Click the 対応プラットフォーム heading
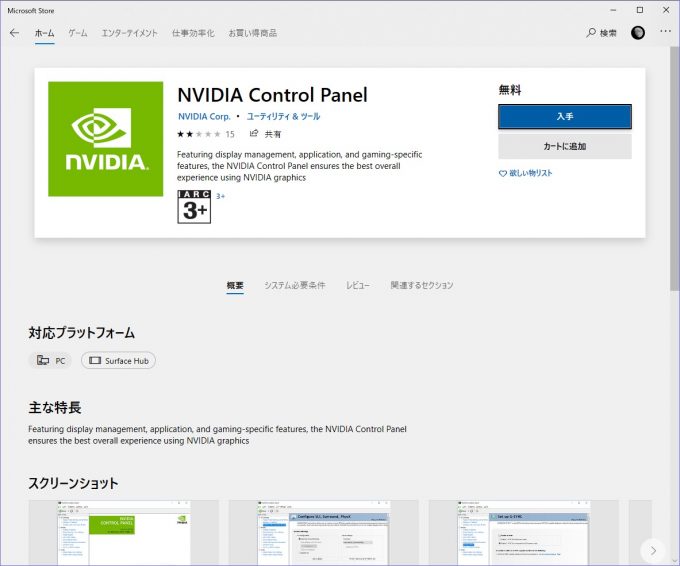Image resolution: width=680 pixels, height=566 pixels. coord(82,333)
